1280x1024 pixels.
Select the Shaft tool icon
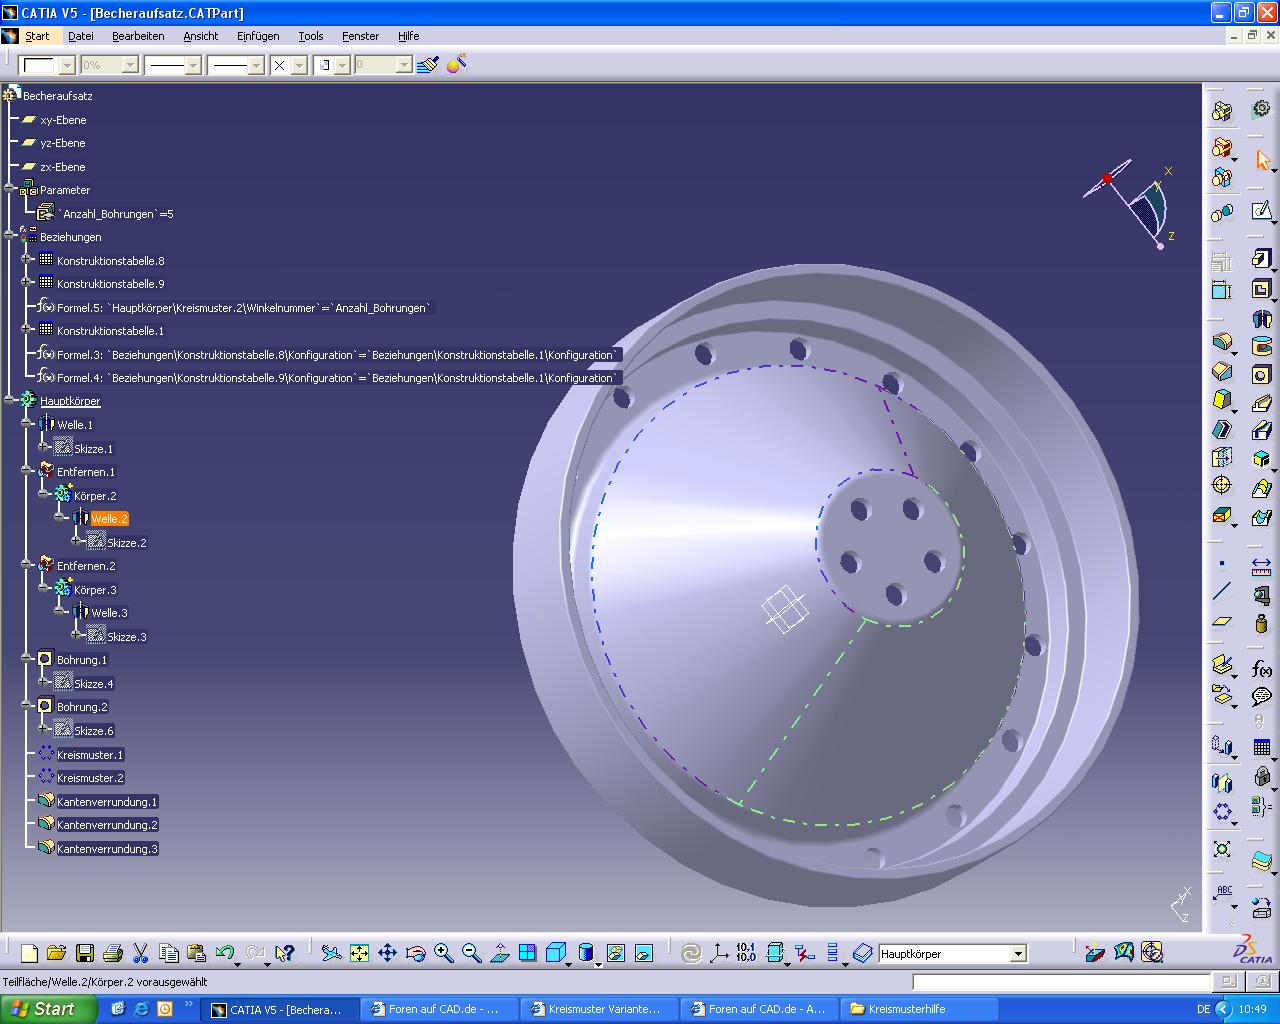pyautogui.click(x=1261, y=319)
